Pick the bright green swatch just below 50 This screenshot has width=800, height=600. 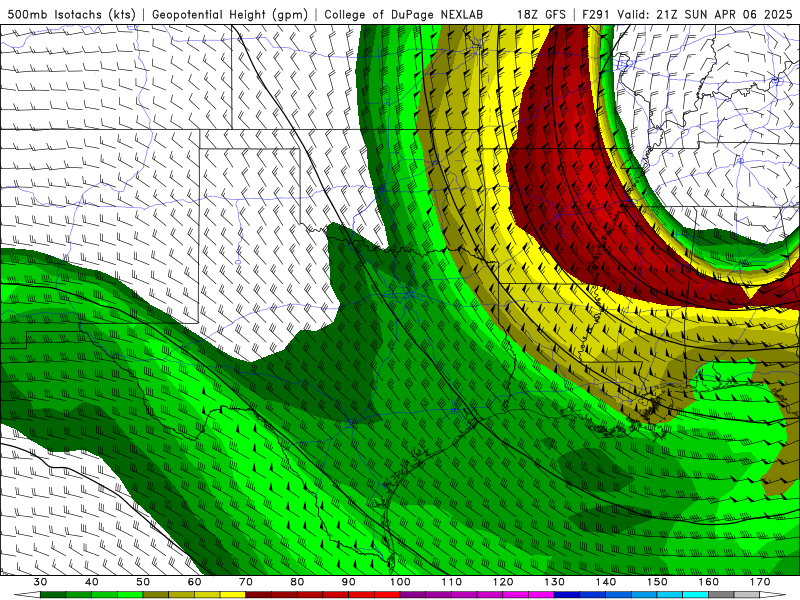[x=130, y=595]
